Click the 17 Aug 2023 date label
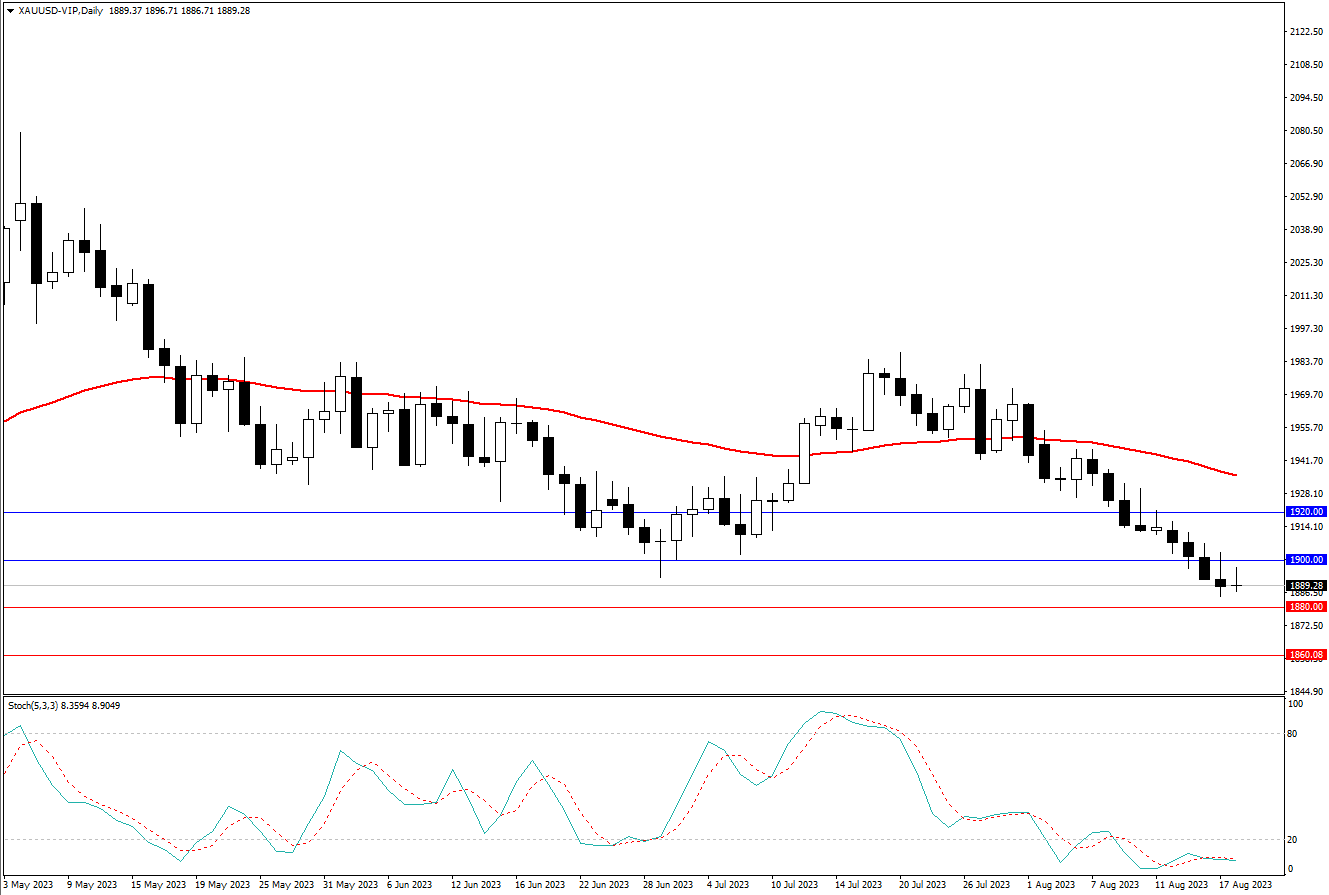The image size is (1329, 895). pos(1246,885)
